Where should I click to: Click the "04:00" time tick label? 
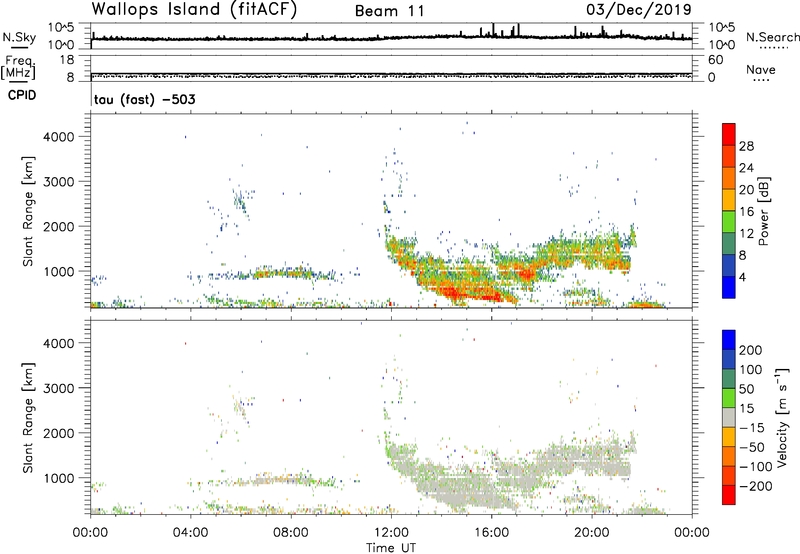point(190,533)
